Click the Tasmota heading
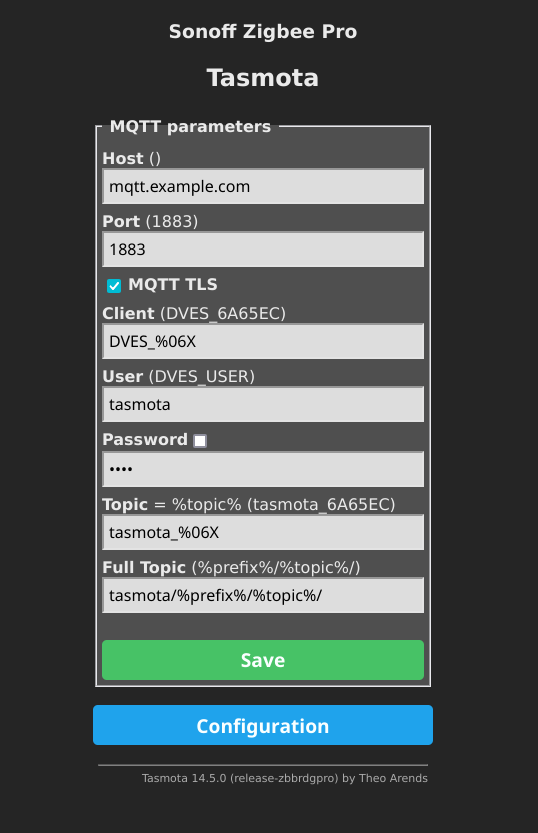Image resolution: width=538 pixels, height=833 pixels. coord(263,78)
